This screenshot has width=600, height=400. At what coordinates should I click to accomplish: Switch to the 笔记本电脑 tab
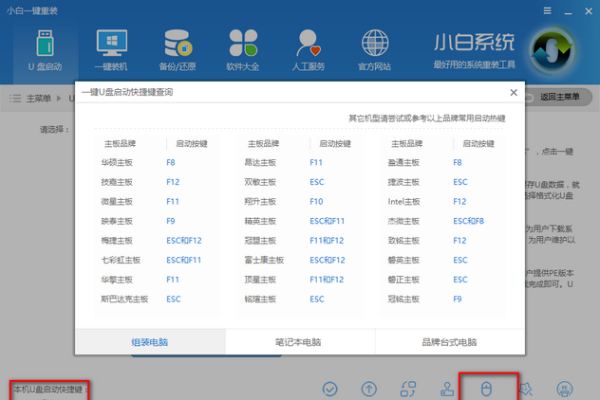pos(298,341)
